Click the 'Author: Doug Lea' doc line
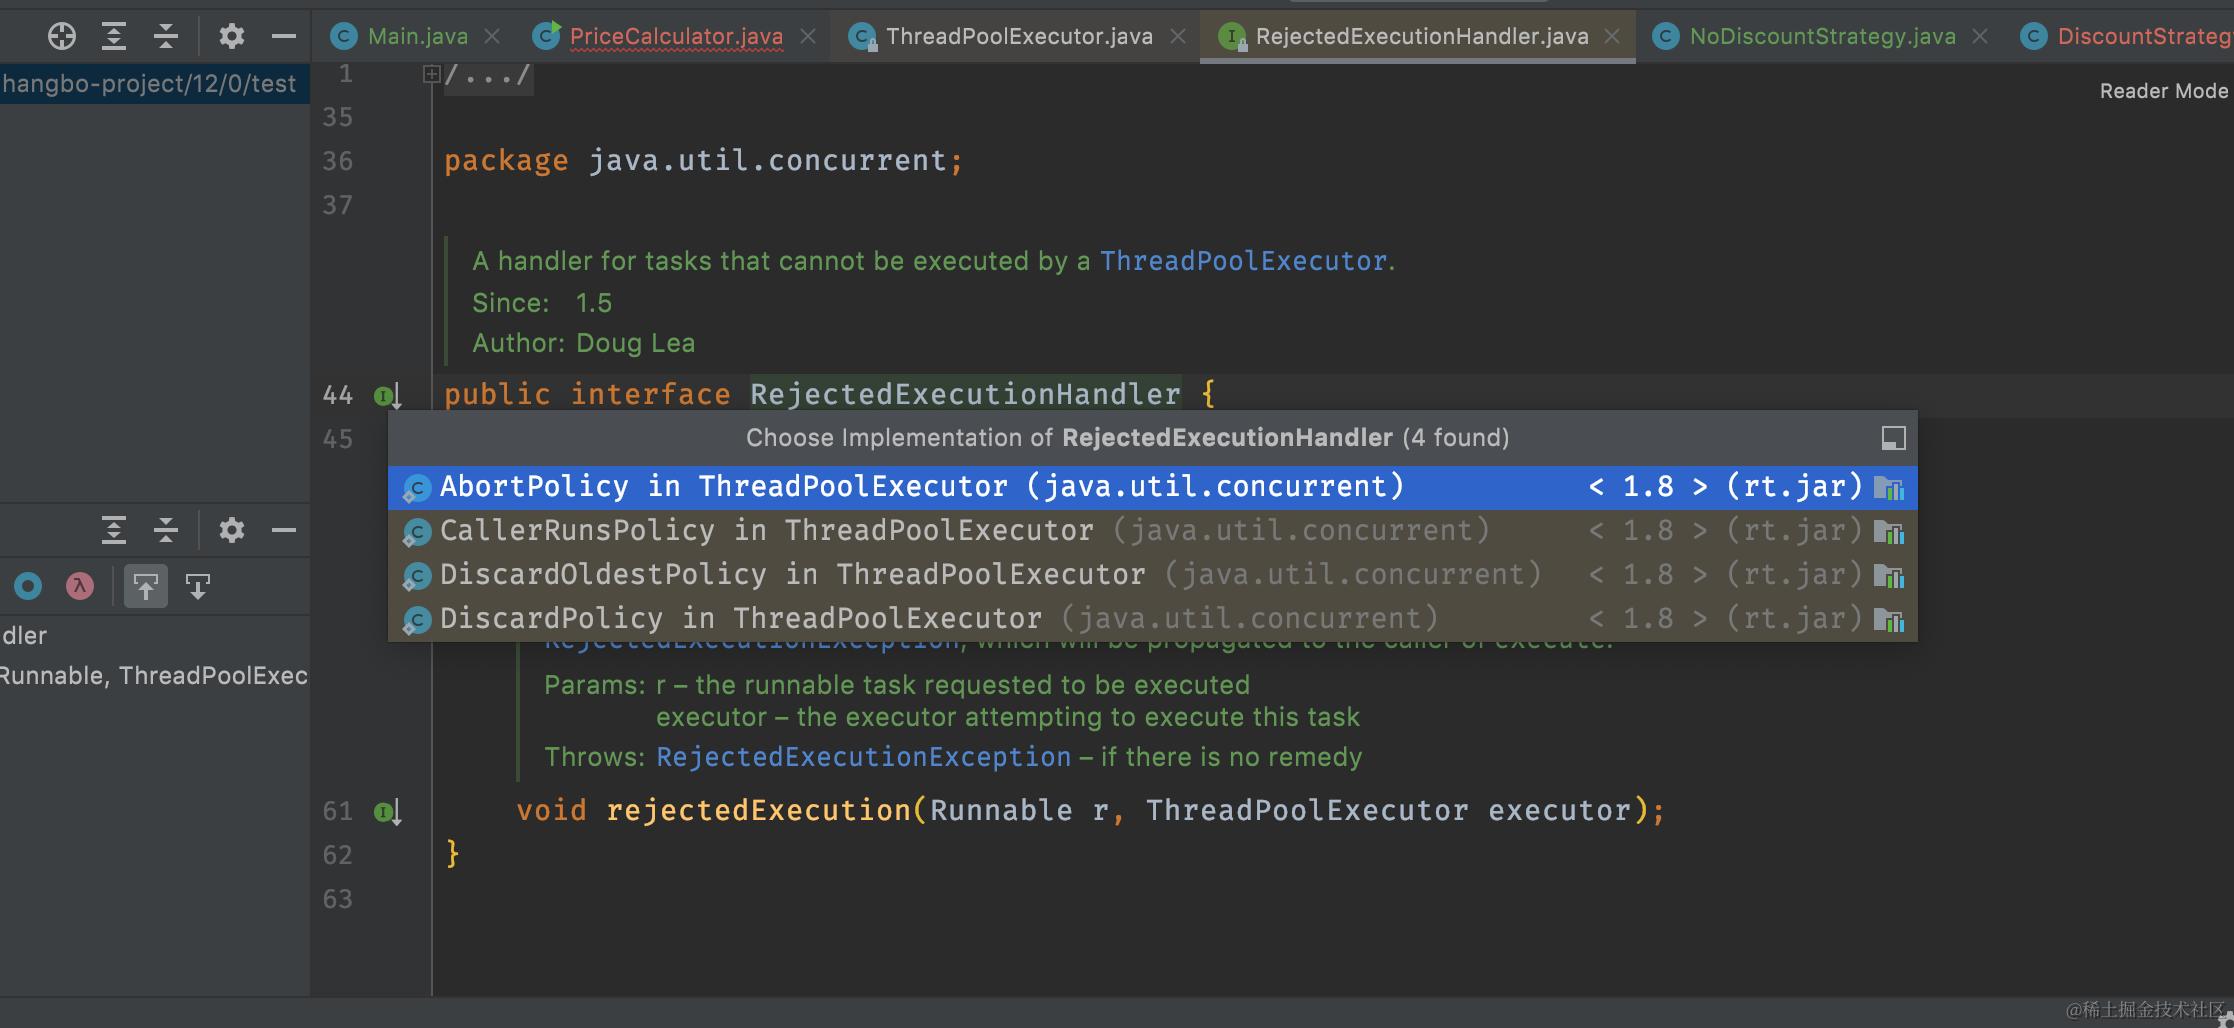The width and height of the screenshot is (2234, 1028). 583,344
